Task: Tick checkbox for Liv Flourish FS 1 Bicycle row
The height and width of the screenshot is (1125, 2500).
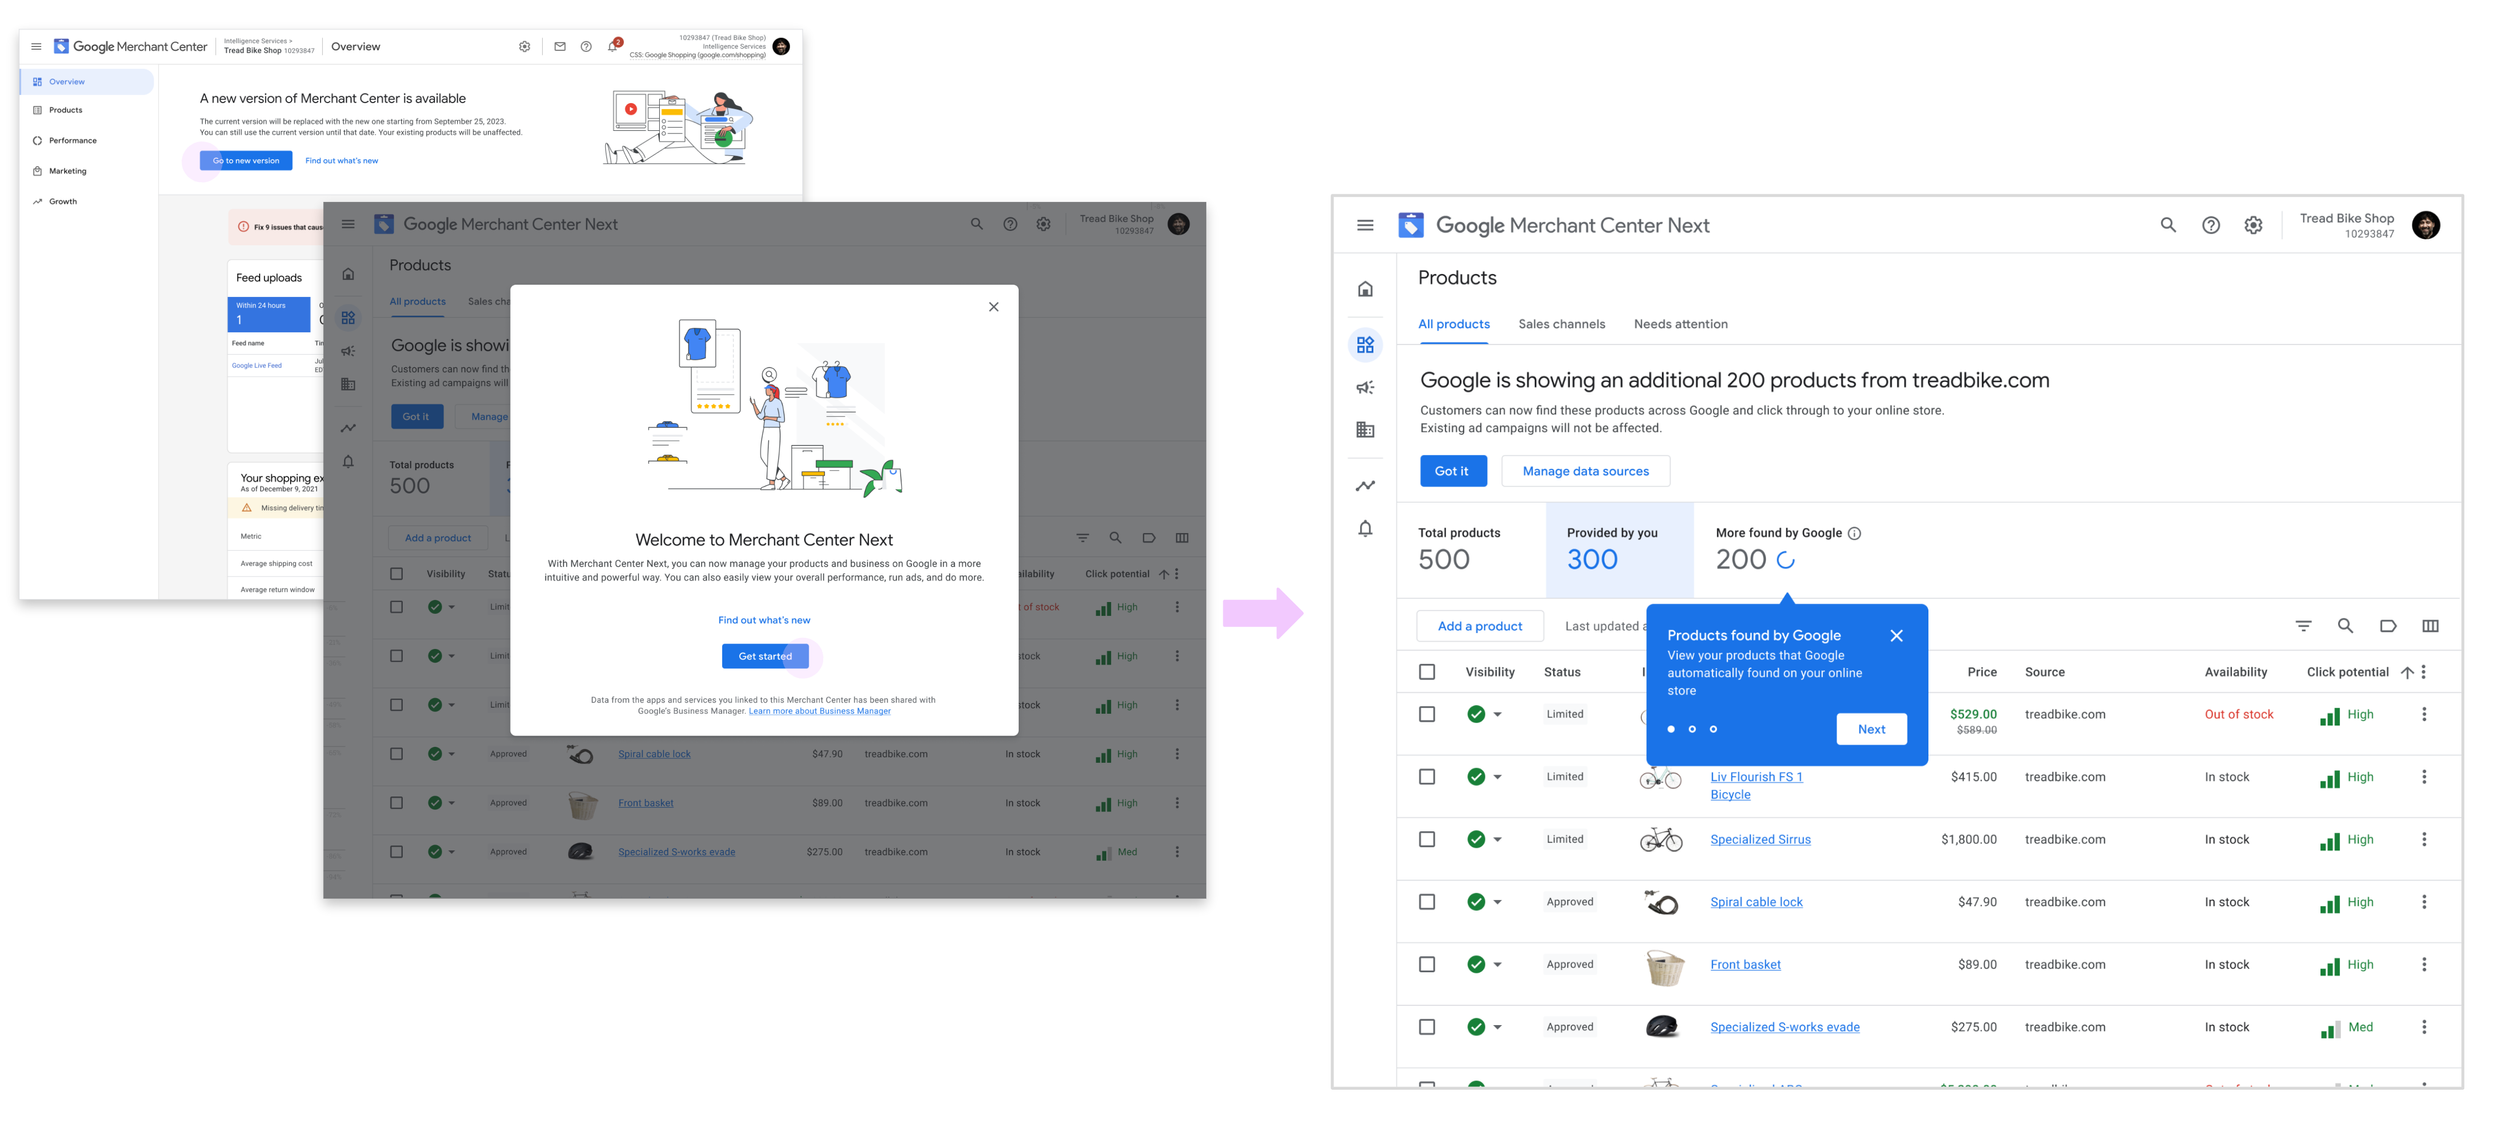Action: (x=1427, y=777)
